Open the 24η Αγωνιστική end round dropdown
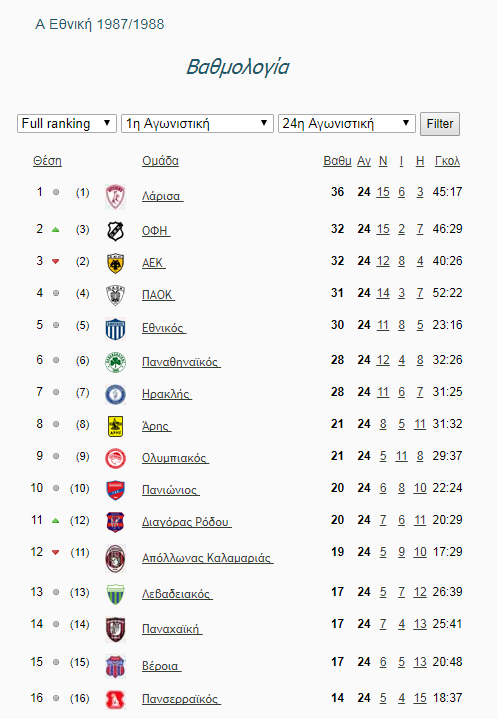 (347, 123)
